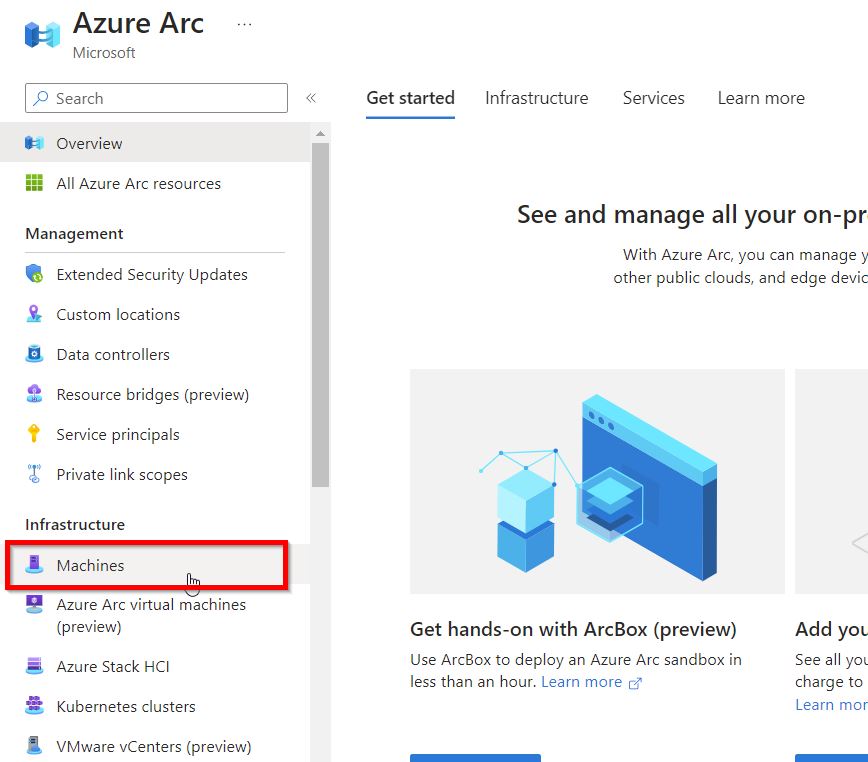Open Extended Security Updates
Viewport: 868px width, 762px height.
coord(155,274)
